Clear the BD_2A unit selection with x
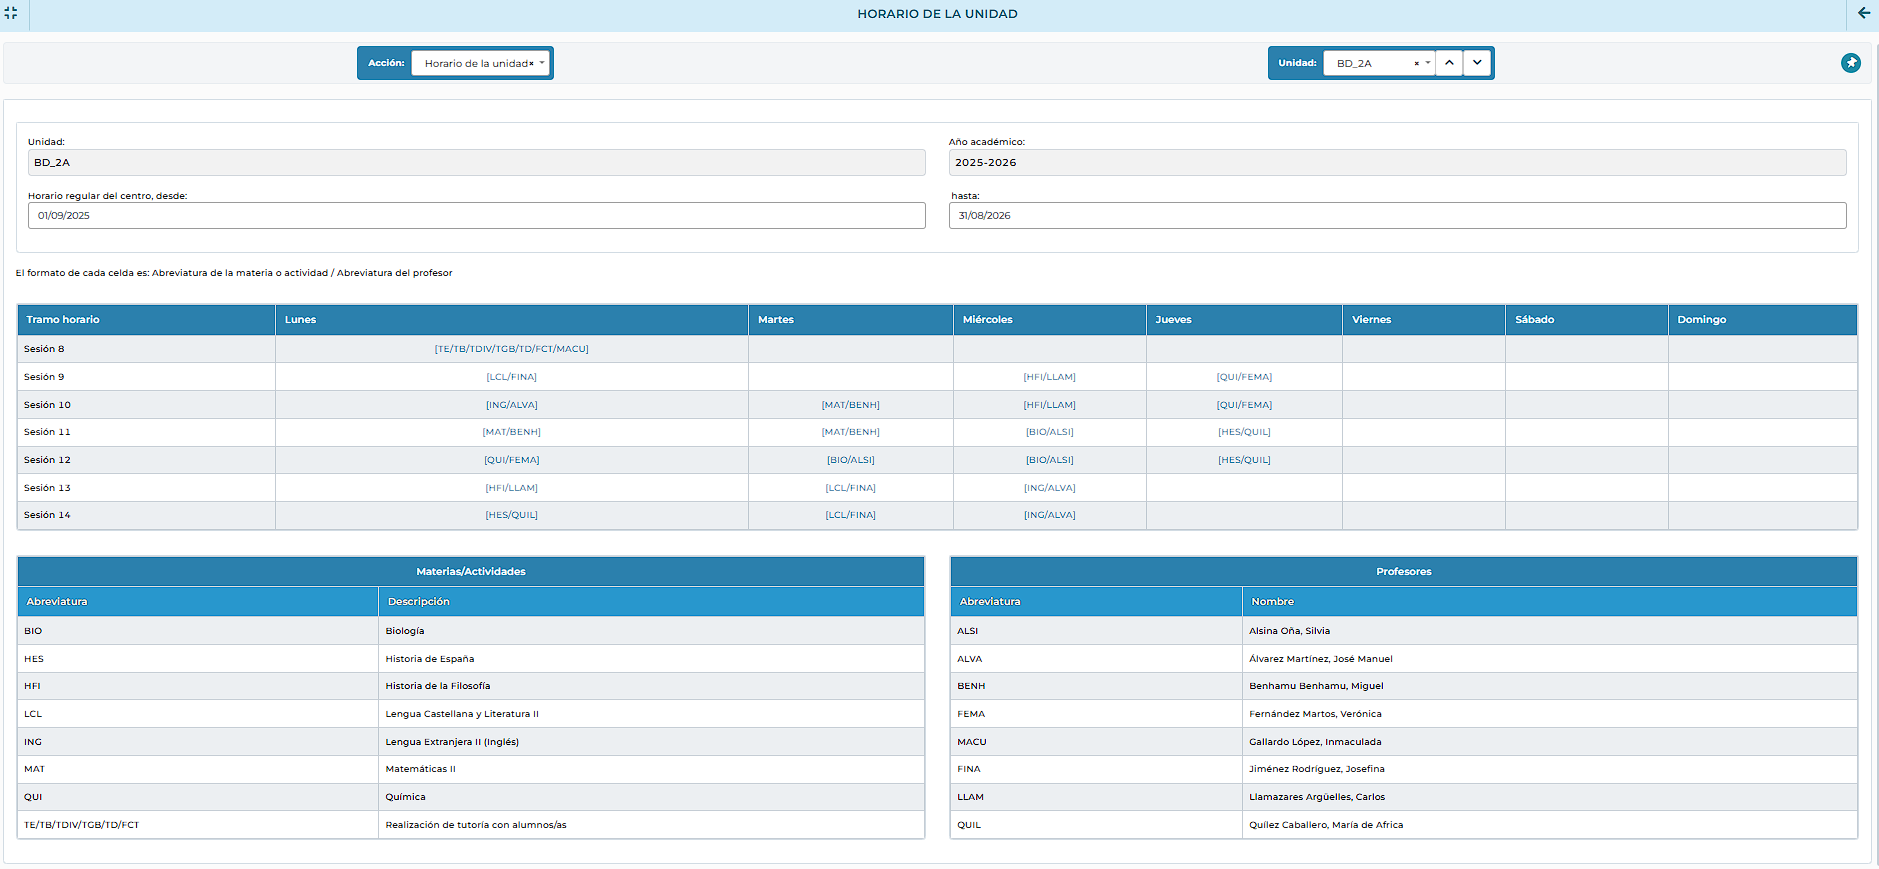This screenshot has width=1879, height=869. tap(1416, 64)
